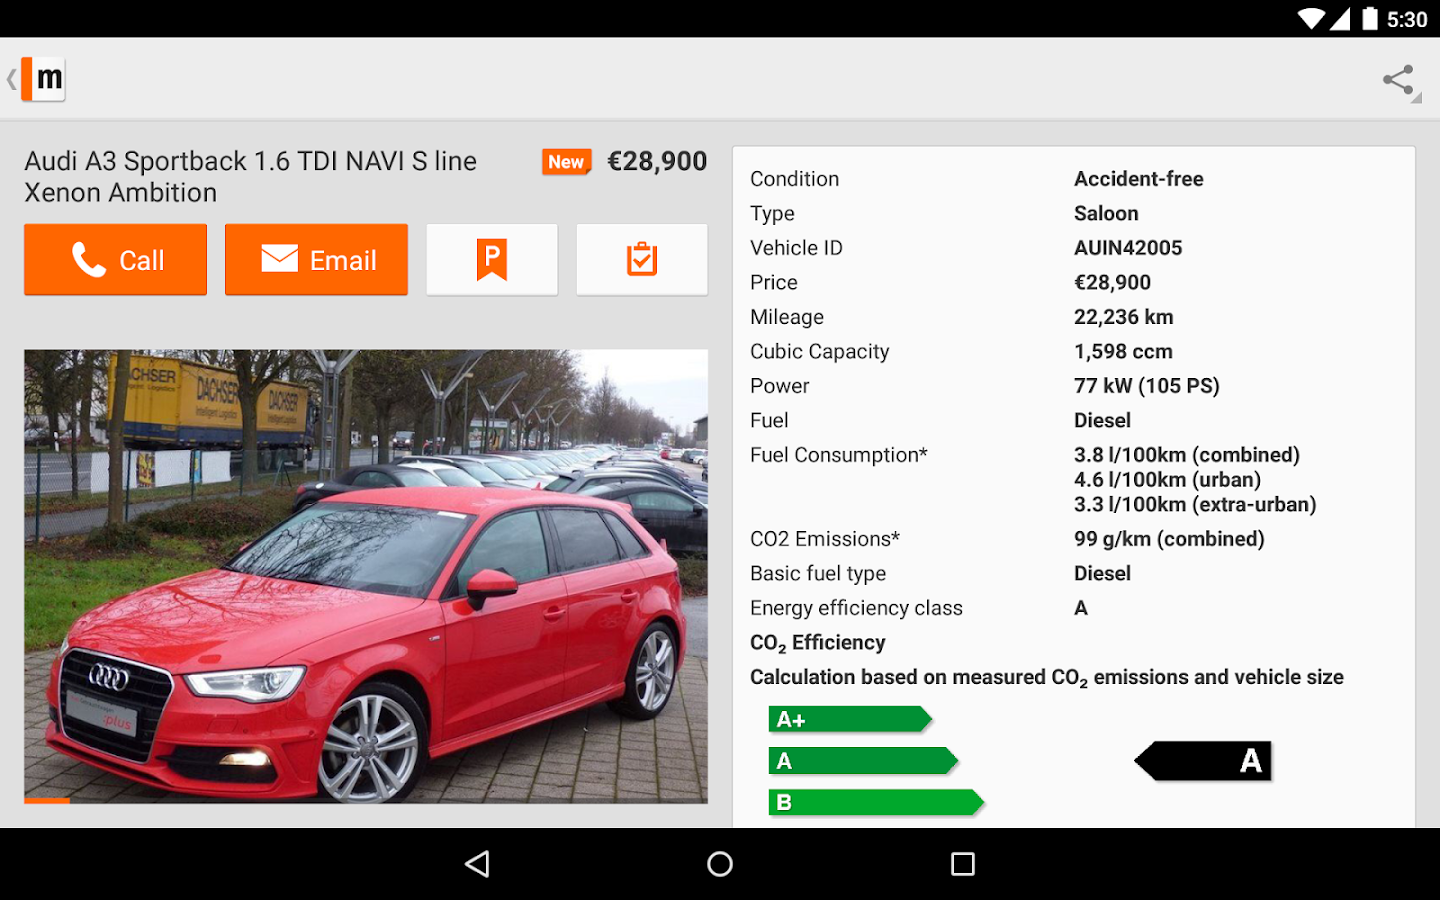The height and width of the screenshot is (900, 1440).
Task: Tap the cellular signal status icon
Action: pyautogui.click(x=1340, y=19)
